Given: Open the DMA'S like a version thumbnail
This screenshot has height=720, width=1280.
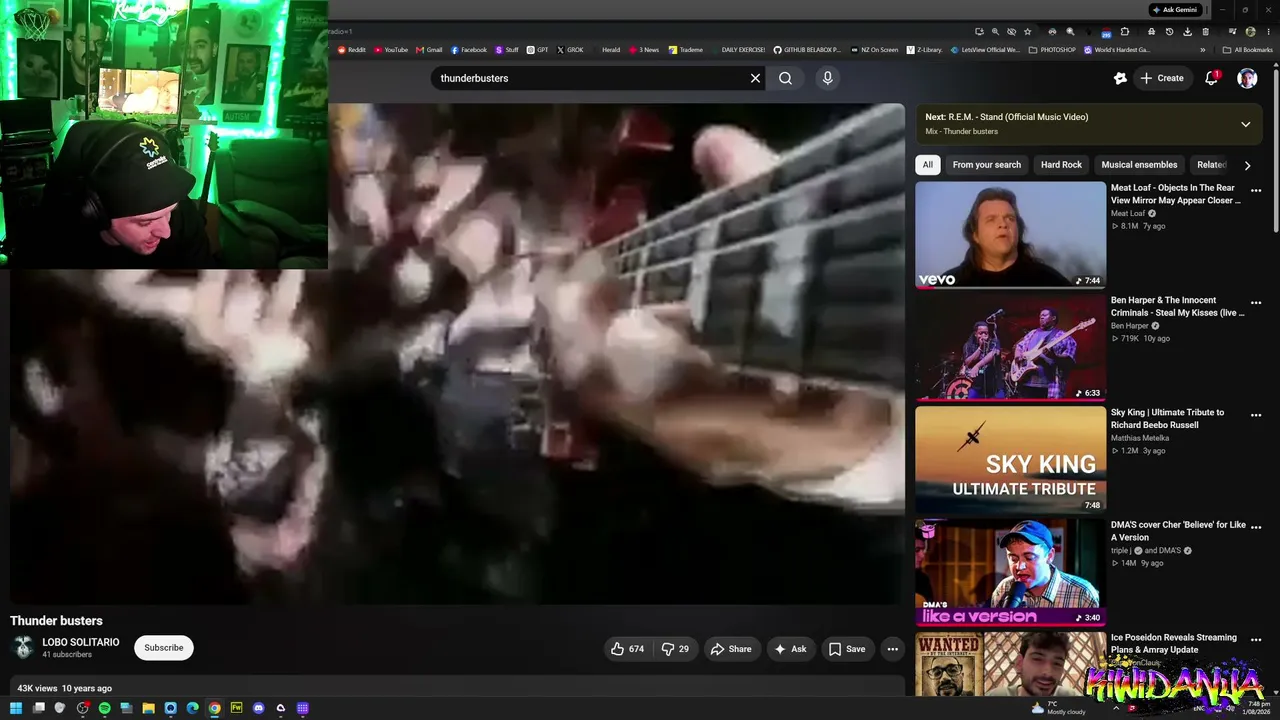Looking at the screenshot, I should tap(1010, 572).
